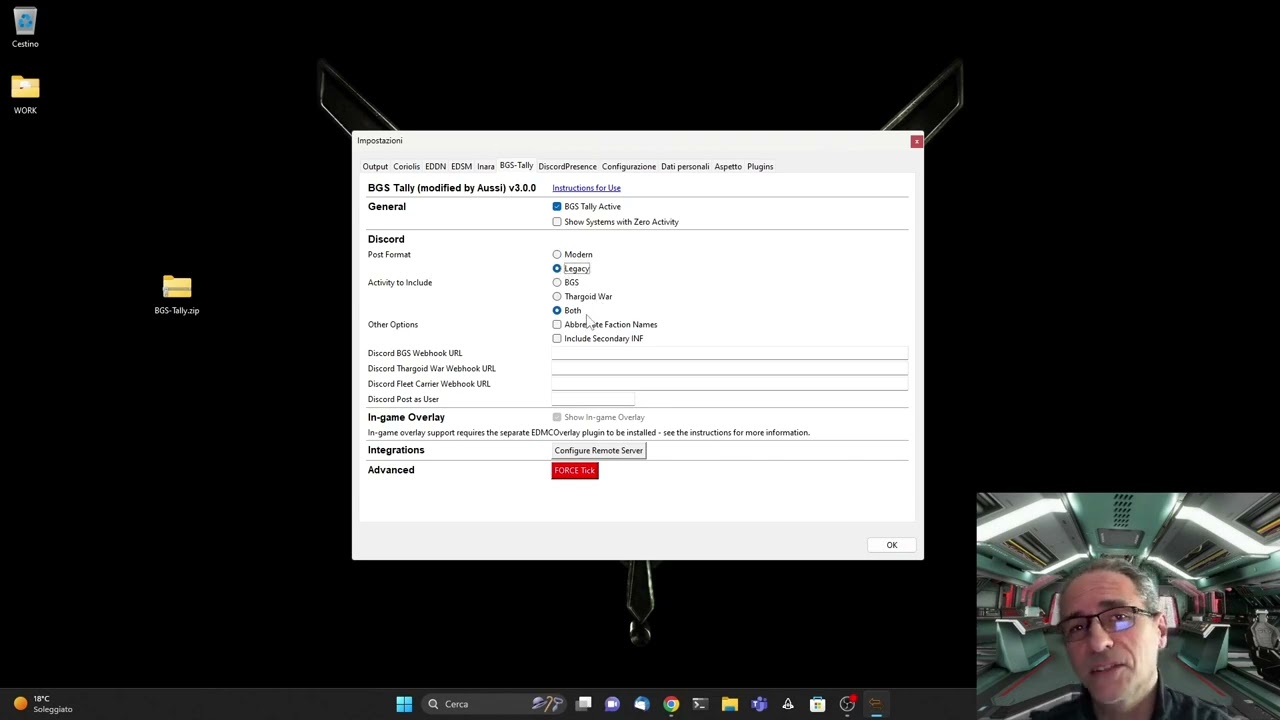This screenshot has width=1280, height=720.
Task: Open the terminal from the taskbar
Action: (x=700, y=704)
